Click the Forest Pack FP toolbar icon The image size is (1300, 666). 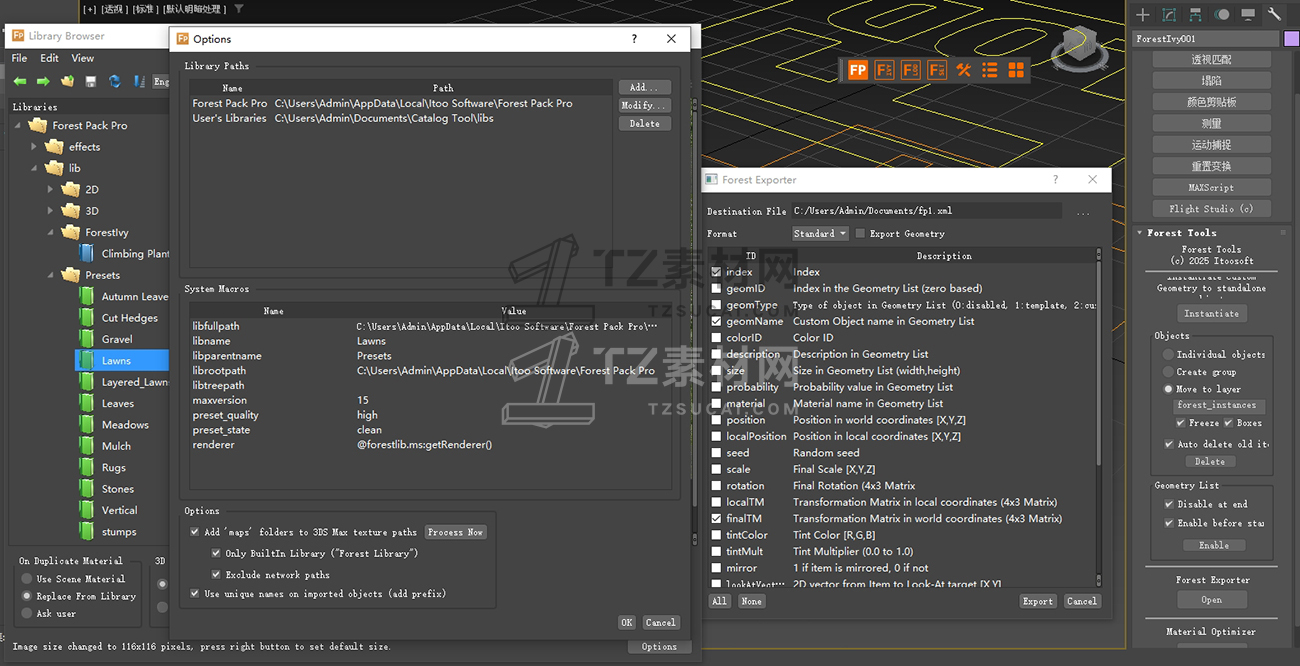click(858, 70)
